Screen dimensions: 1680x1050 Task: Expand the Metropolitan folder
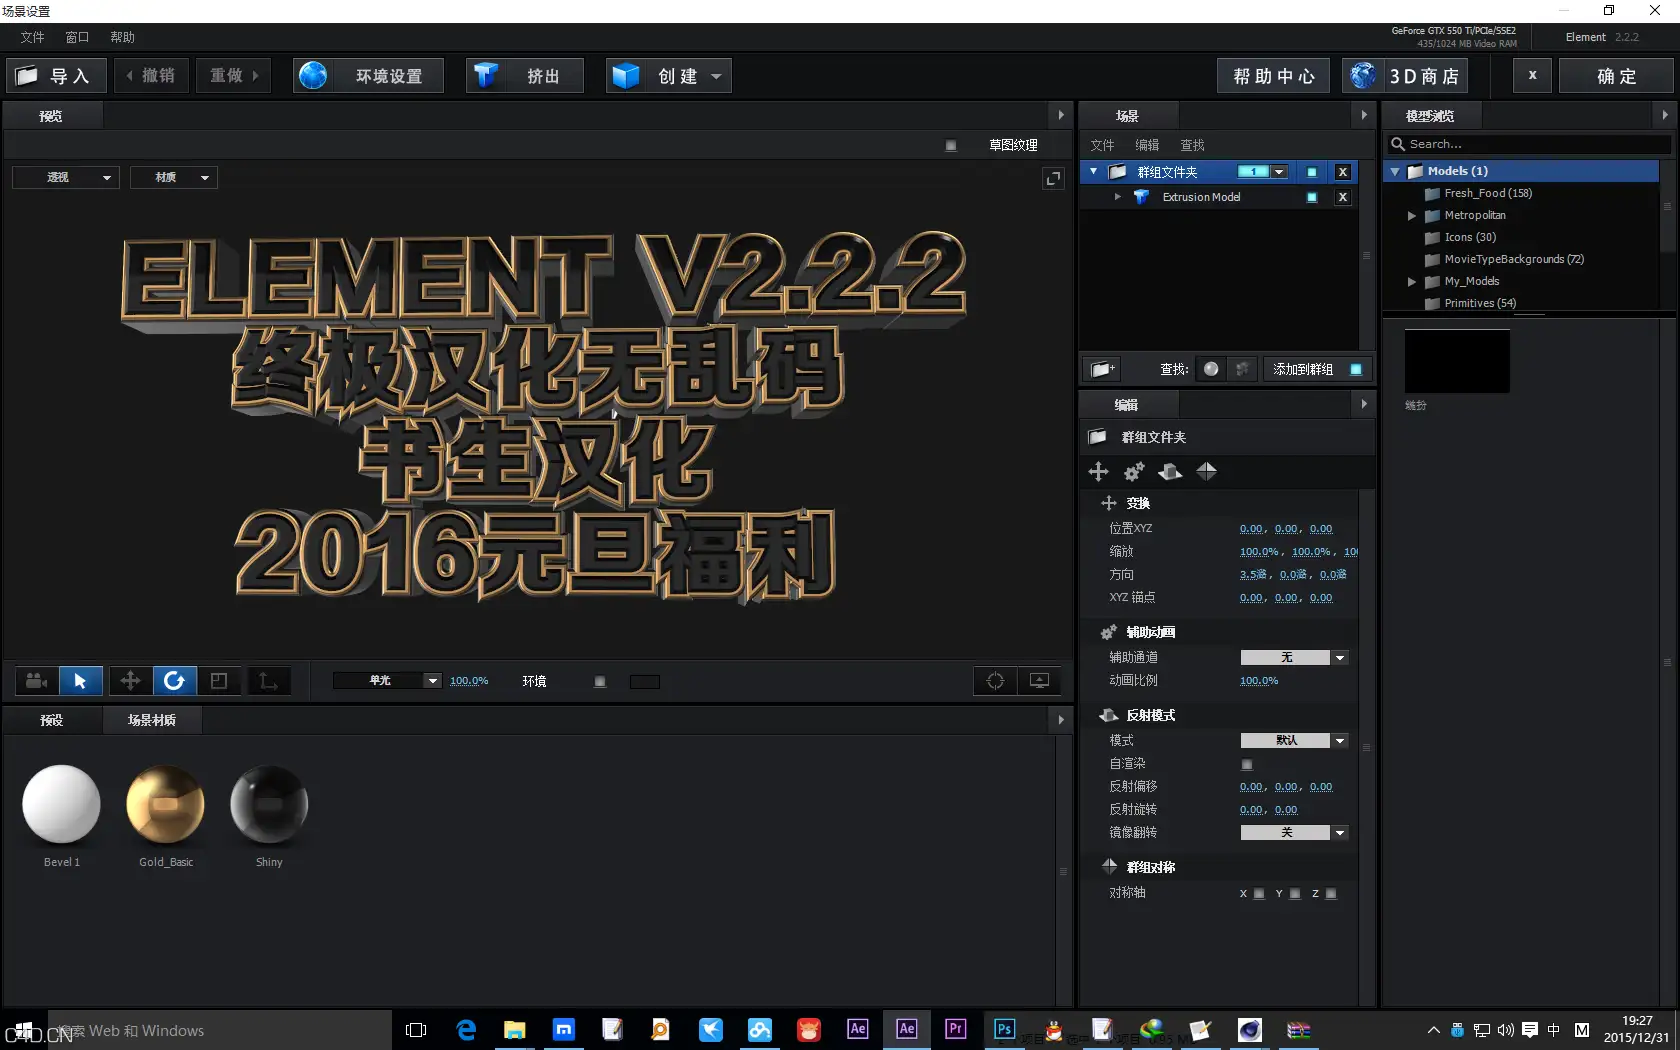pyautogui.click(x=1412, y=216)
